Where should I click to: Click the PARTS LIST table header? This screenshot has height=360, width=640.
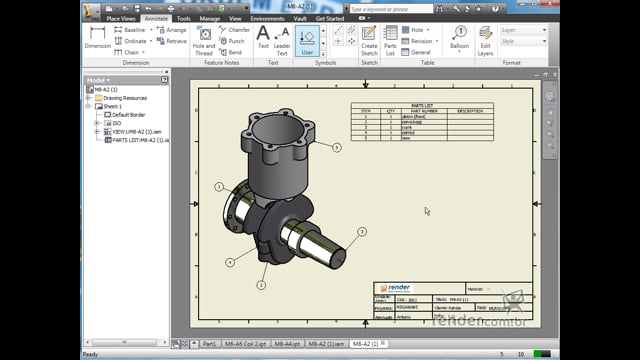tap(422, 105)
